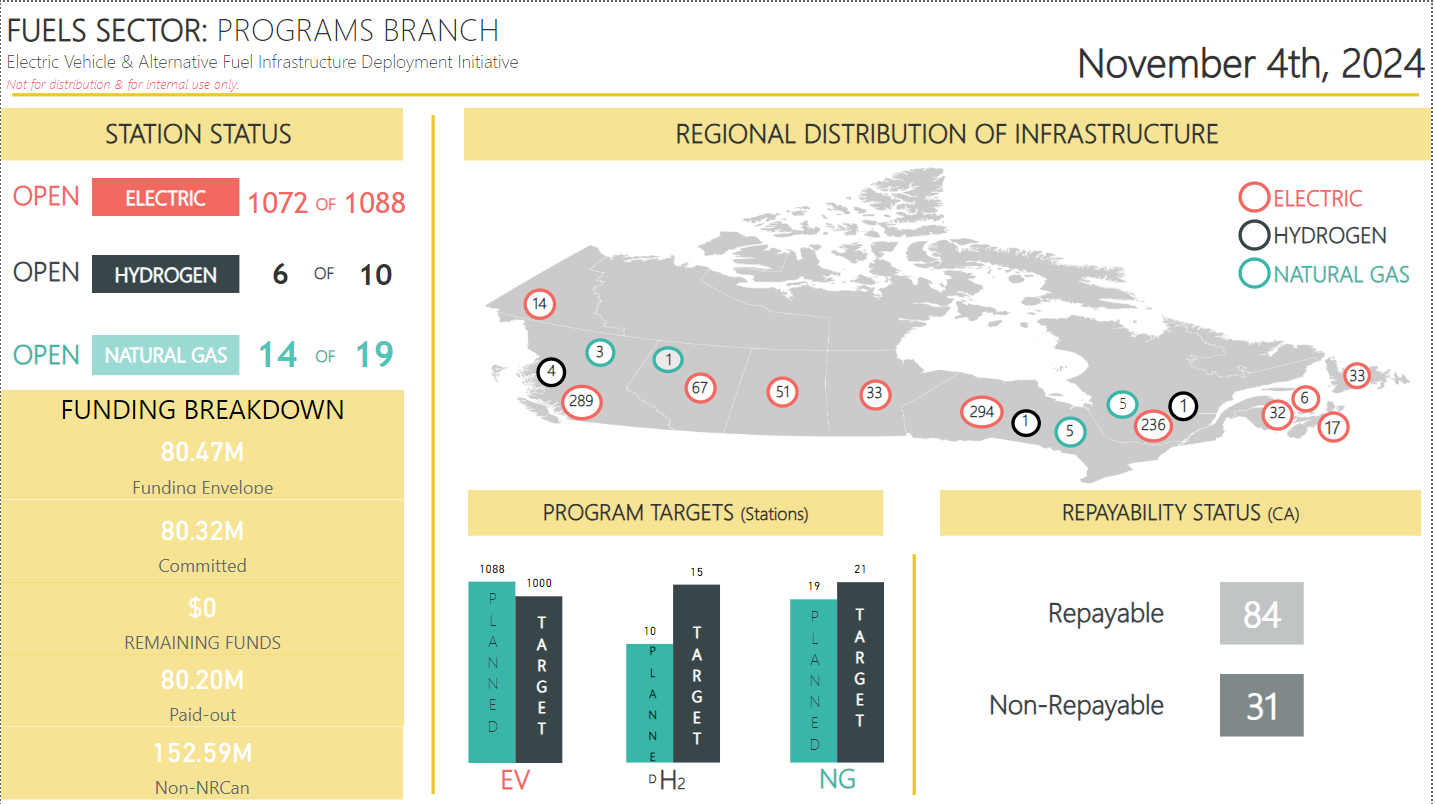Click the PROGRAM TARGETS (Stations) header

point(676,513)
